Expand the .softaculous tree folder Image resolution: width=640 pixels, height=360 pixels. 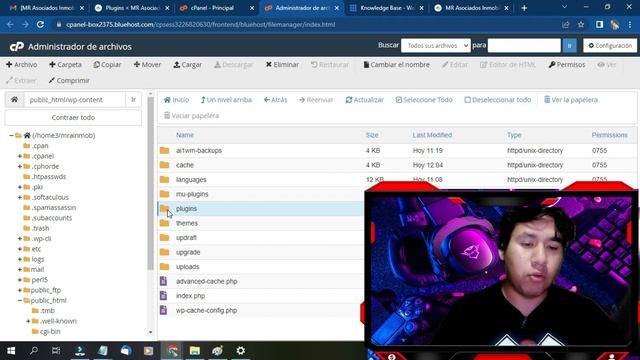pyautogui.click(x=20, y=198)
